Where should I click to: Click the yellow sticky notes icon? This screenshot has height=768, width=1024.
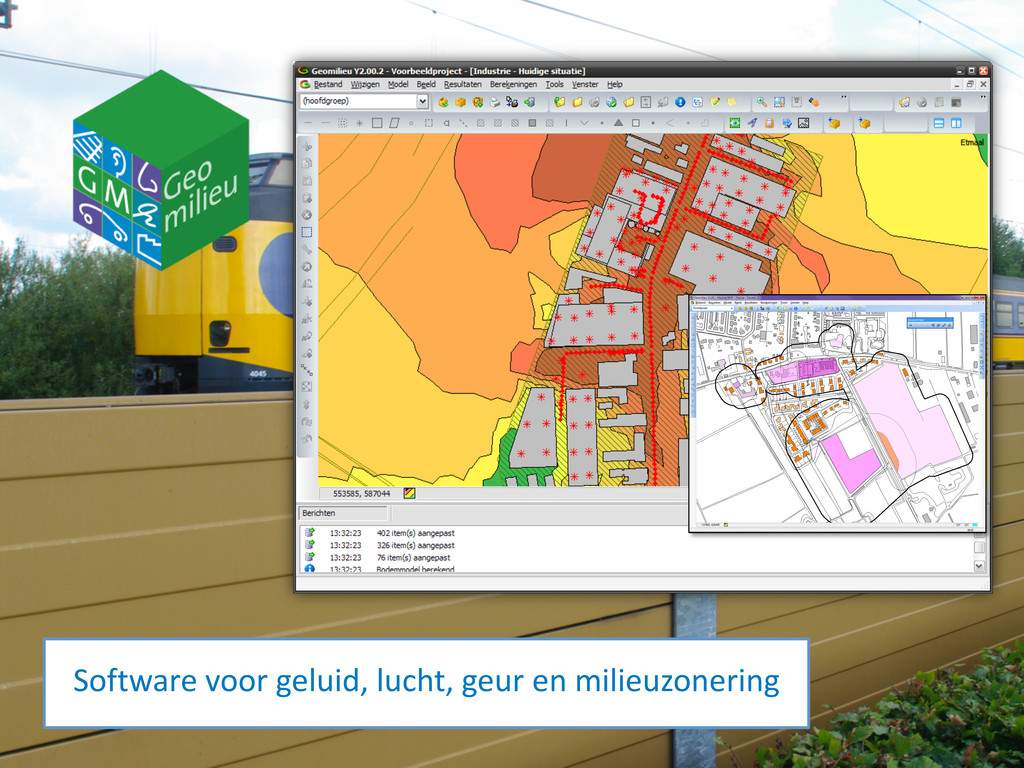click(x=731, y=102)
